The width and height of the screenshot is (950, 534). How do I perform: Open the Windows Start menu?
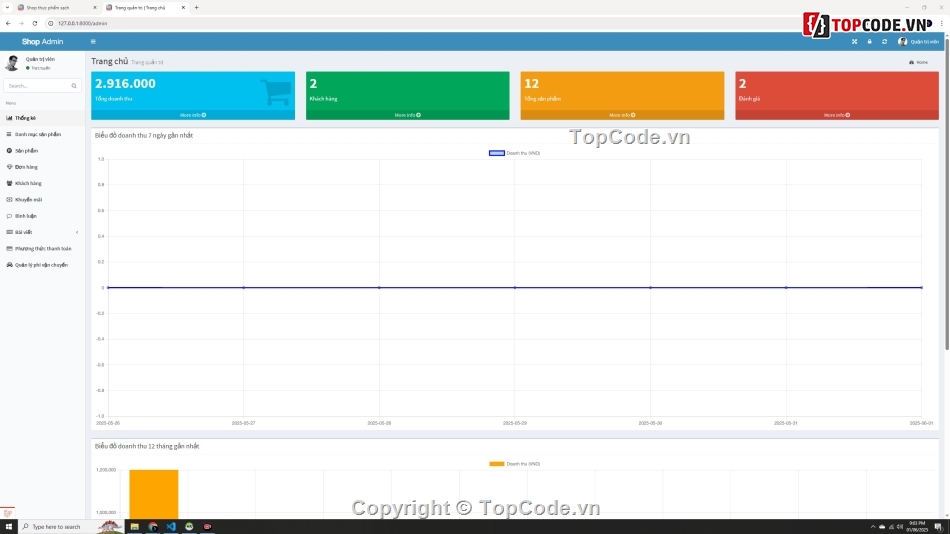[x=8, y=527]
